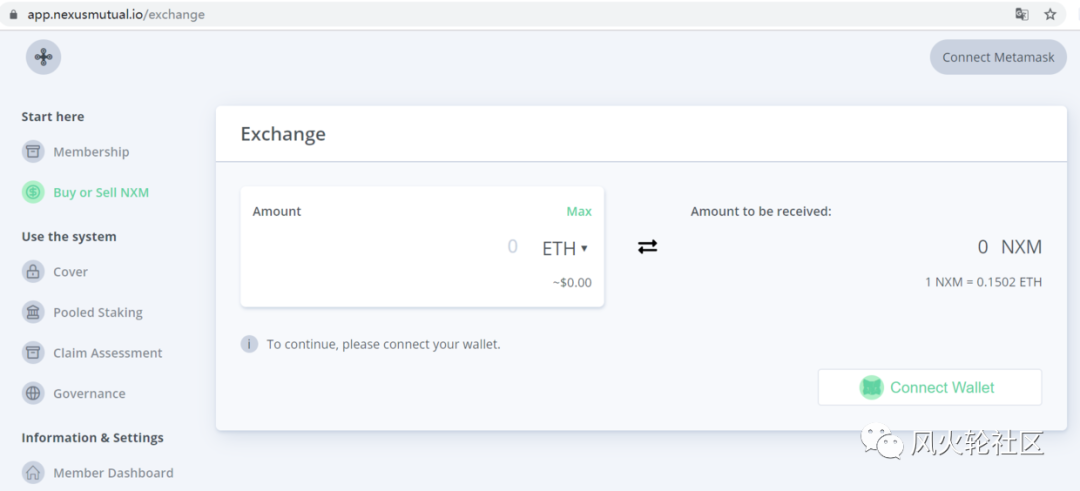Click the Cover lock icon
The height and width of the screenshot is (491, 1080).
32,271
